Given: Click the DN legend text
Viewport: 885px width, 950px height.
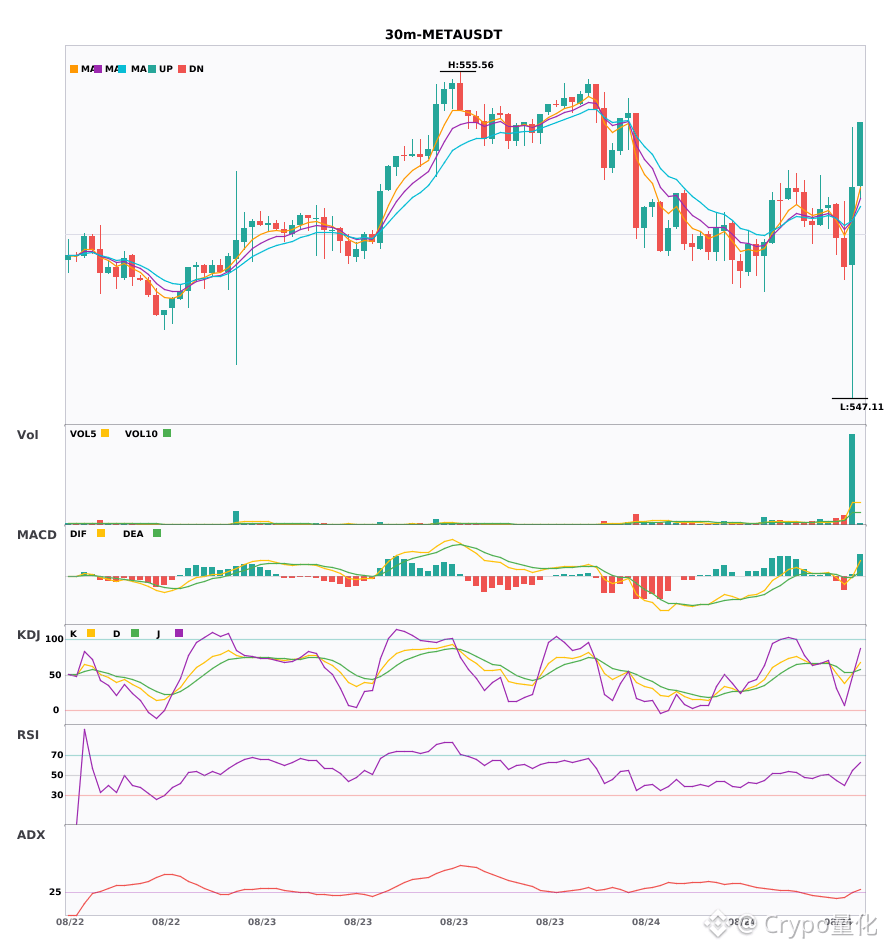Looking at the screenshot, I should 196,69.
